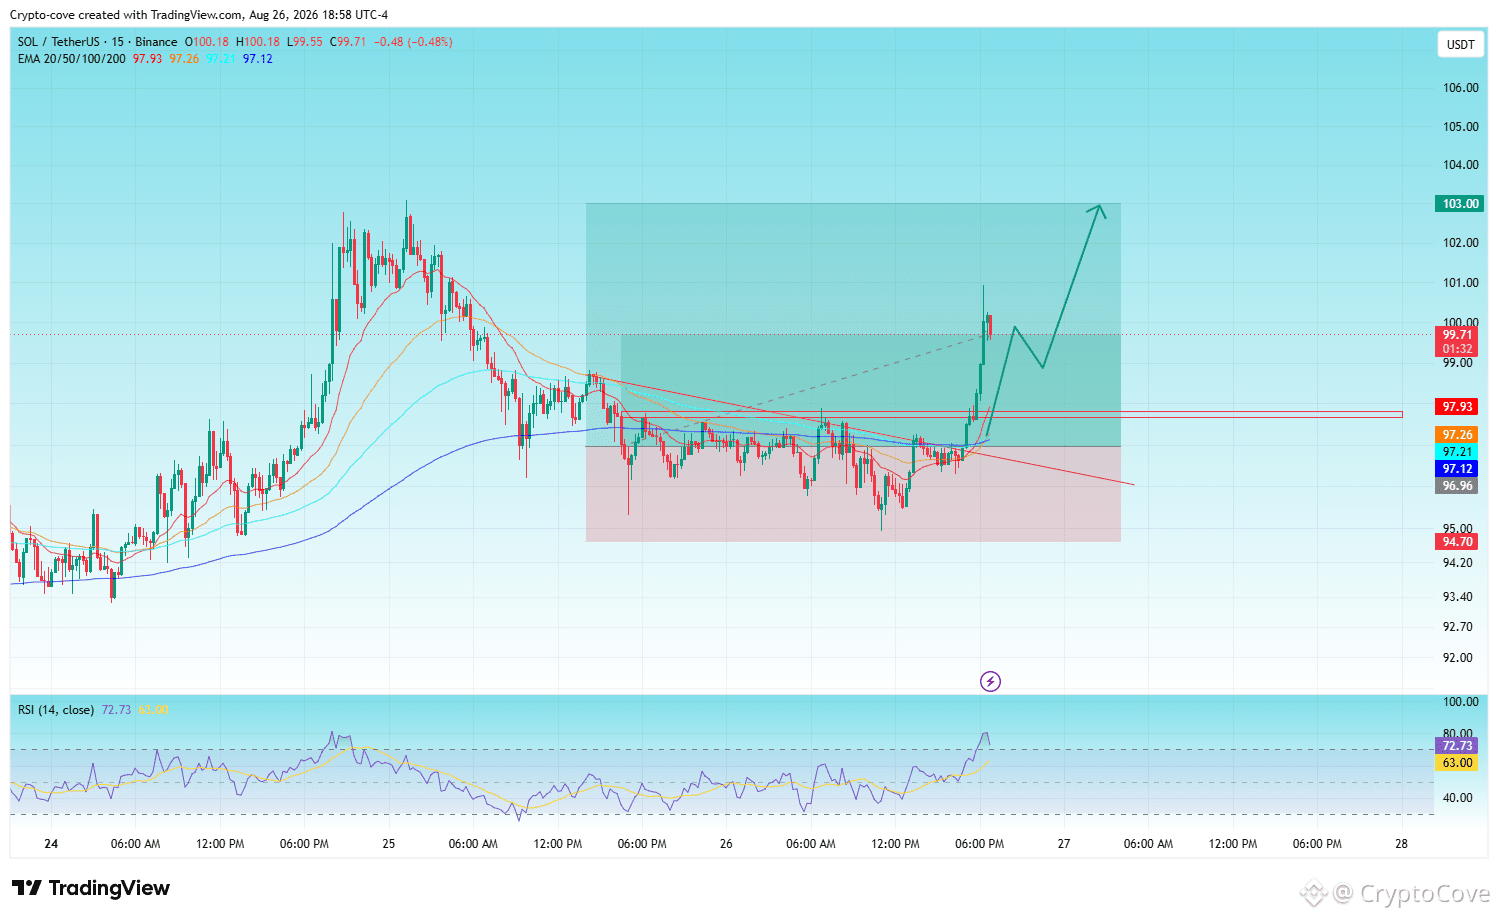Click the 97.93 value in the EMA legend
Screen dimensions: 1498x918
pos(147,59)
